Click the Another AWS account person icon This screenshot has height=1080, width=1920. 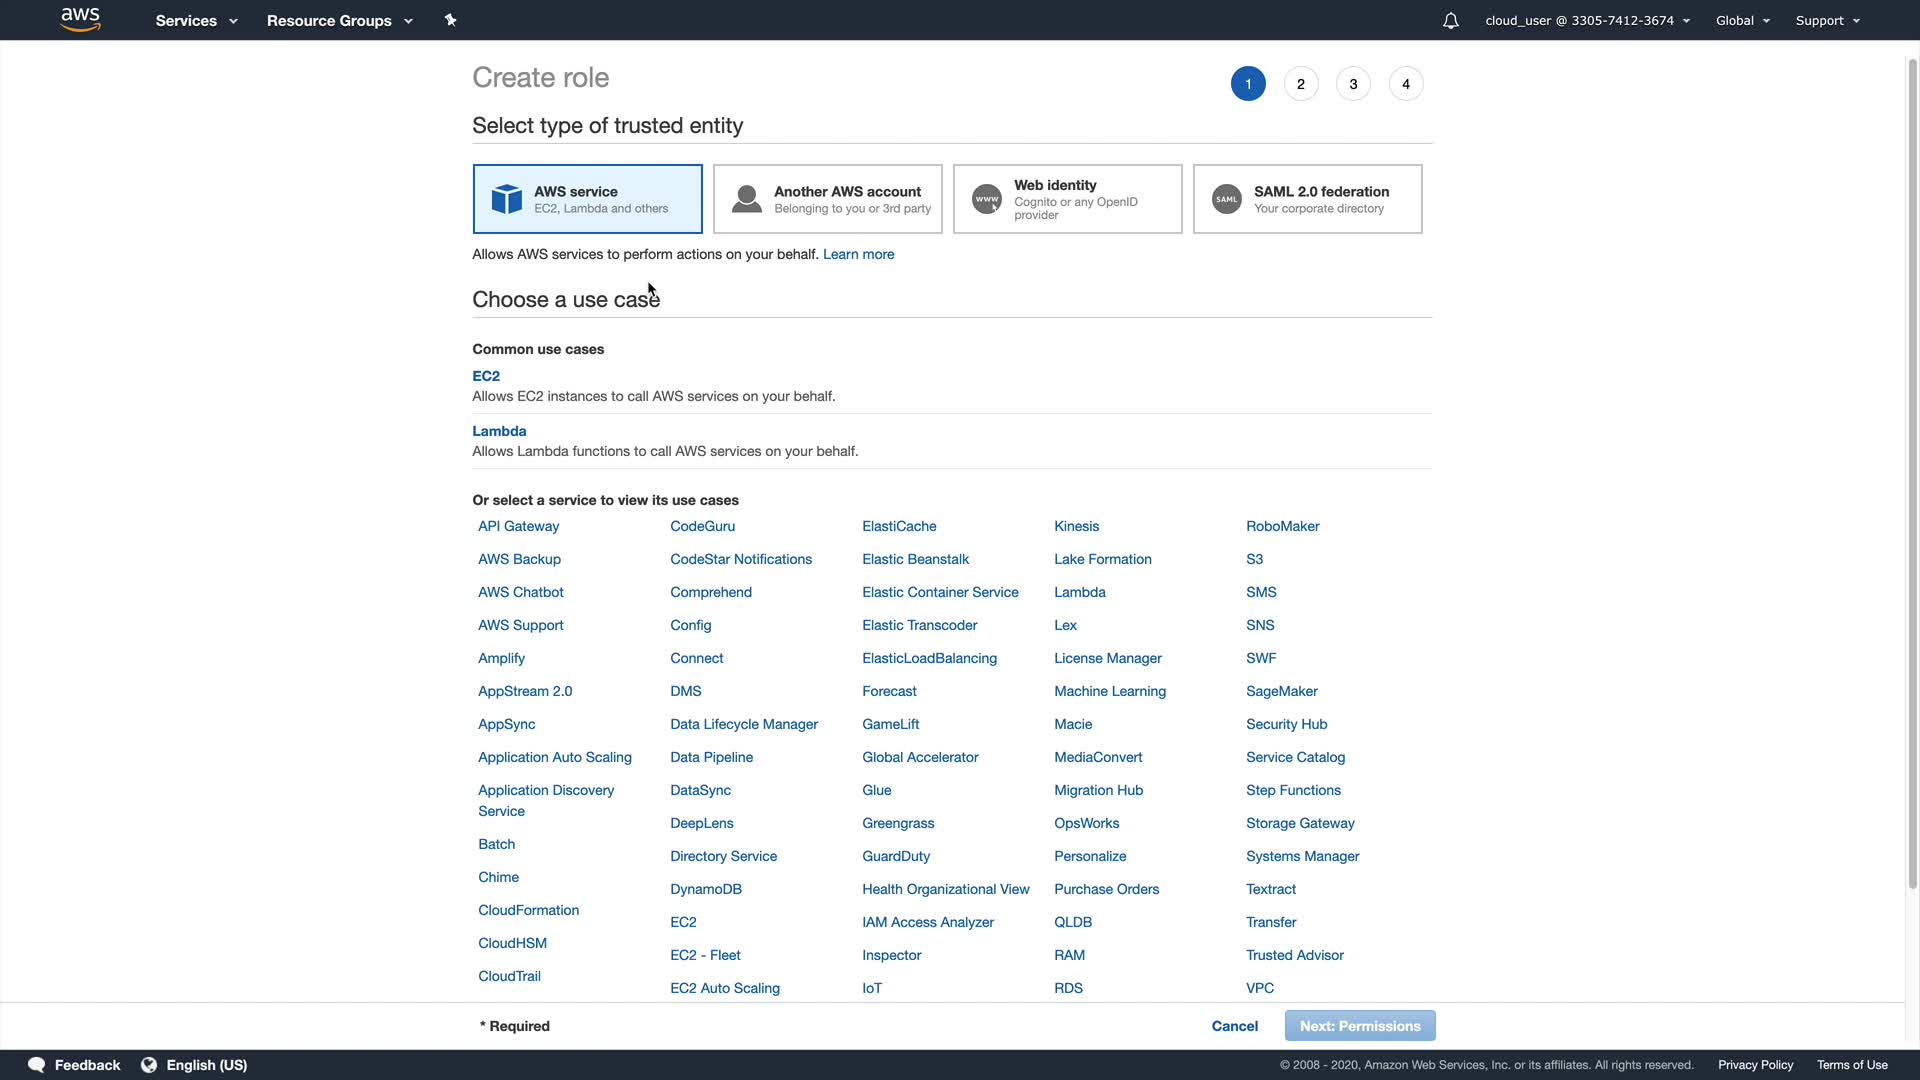tap(746, 199)
